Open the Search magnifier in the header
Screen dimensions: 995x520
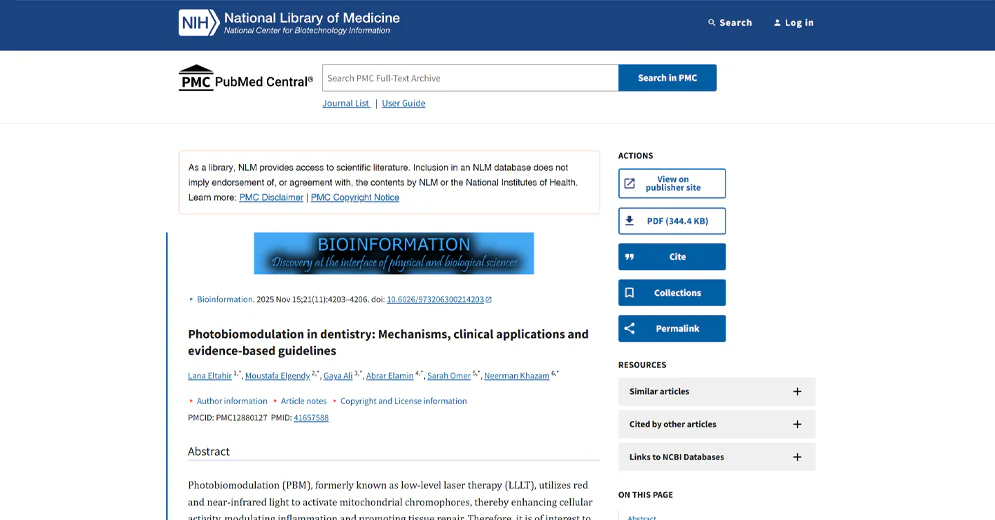click(711, 23)
